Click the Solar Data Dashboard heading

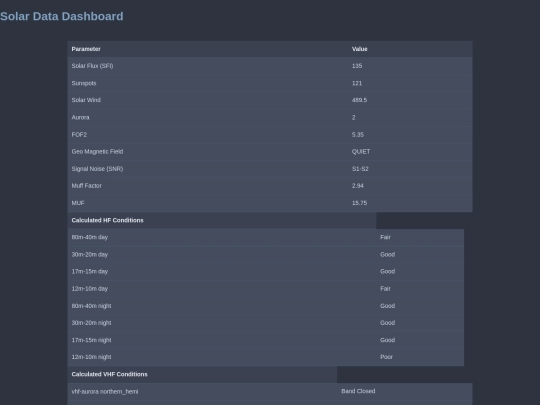[62, 16]
